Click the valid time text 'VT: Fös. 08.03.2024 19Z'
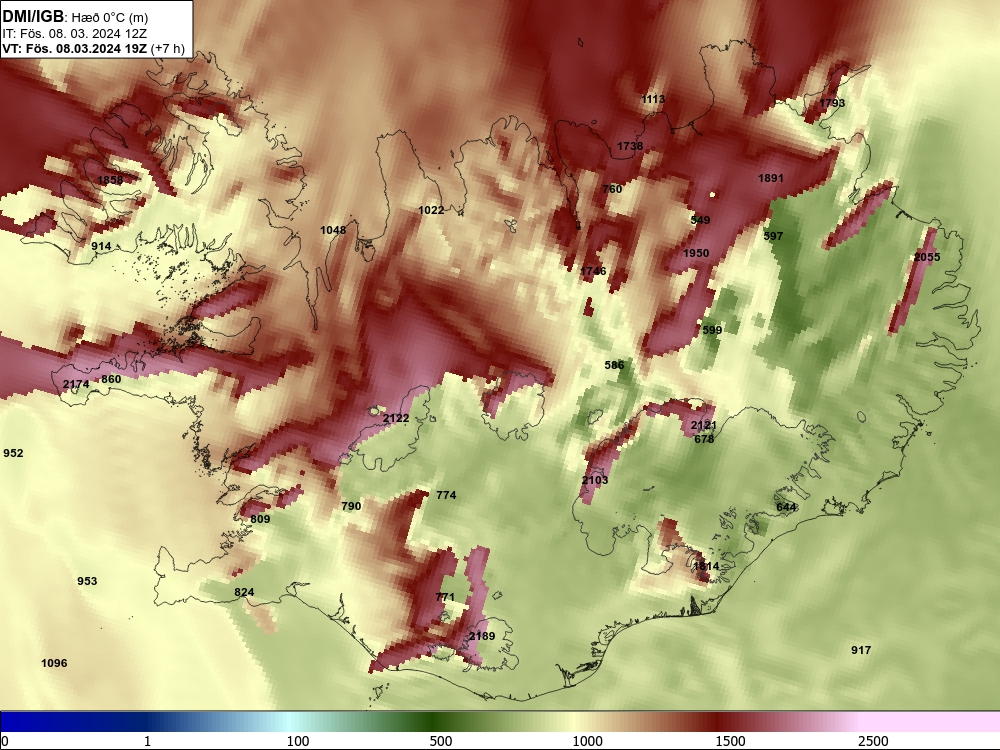Screen dimensions: 1000x750 pos(77,48)
